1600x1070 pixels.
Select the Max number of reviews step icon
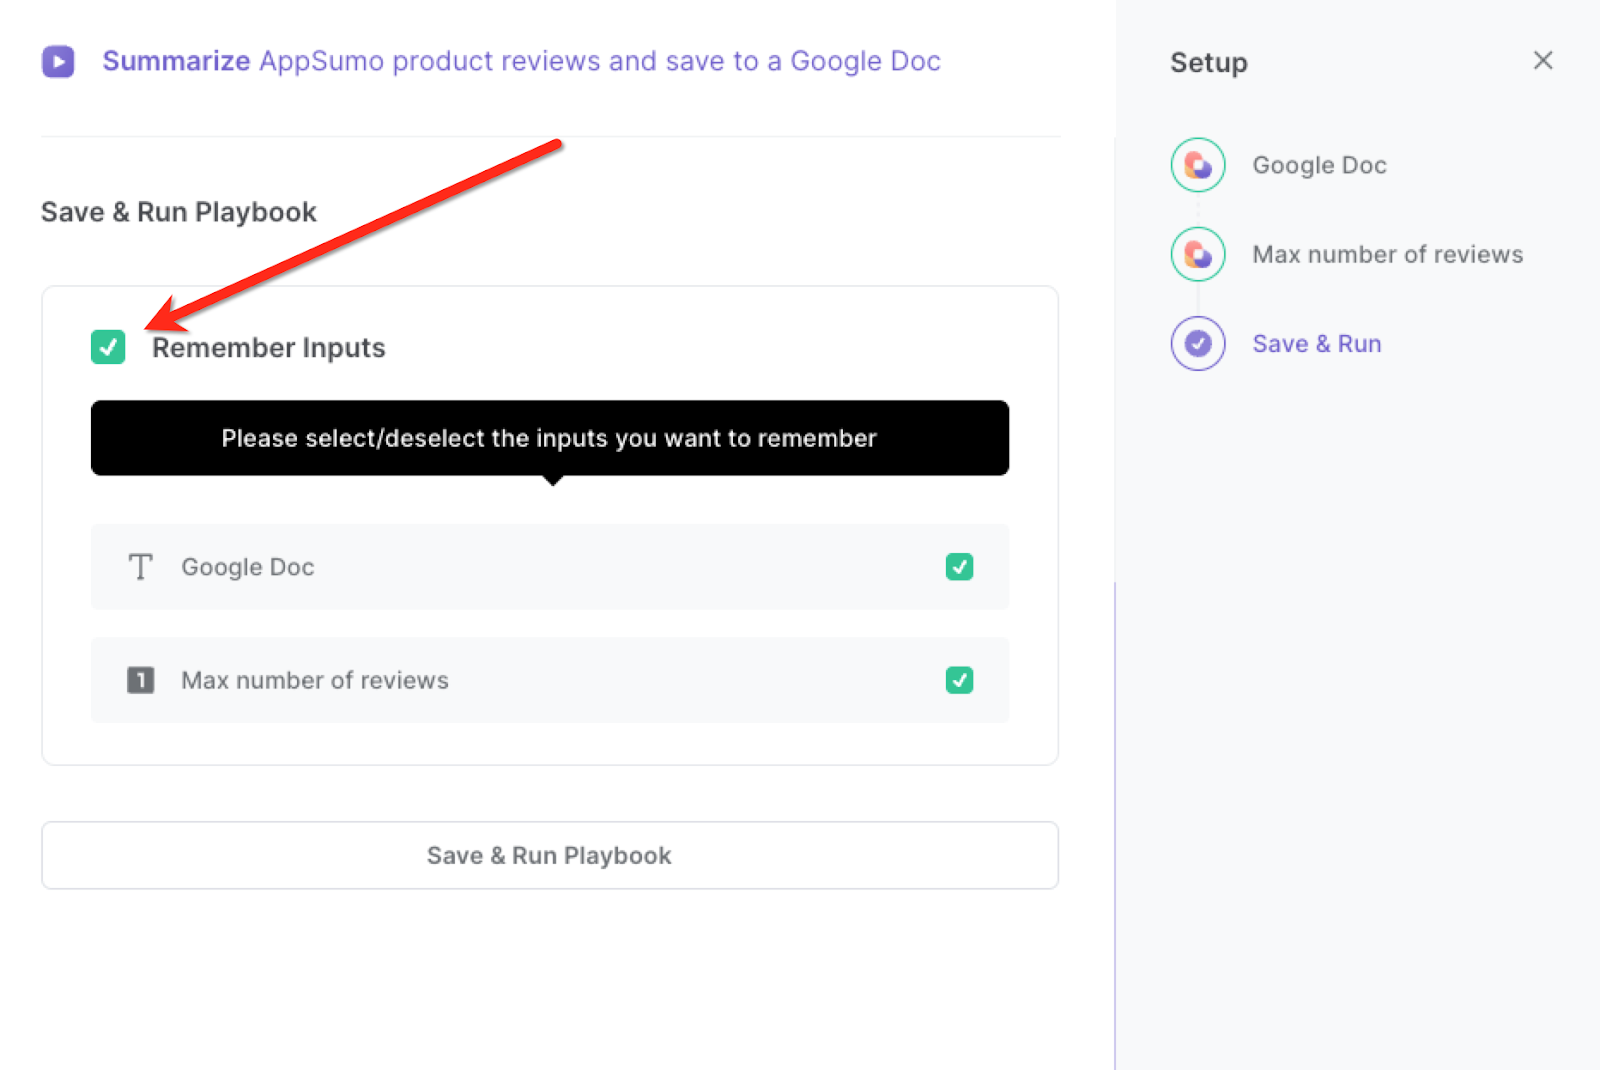(x=1198, y=254)
